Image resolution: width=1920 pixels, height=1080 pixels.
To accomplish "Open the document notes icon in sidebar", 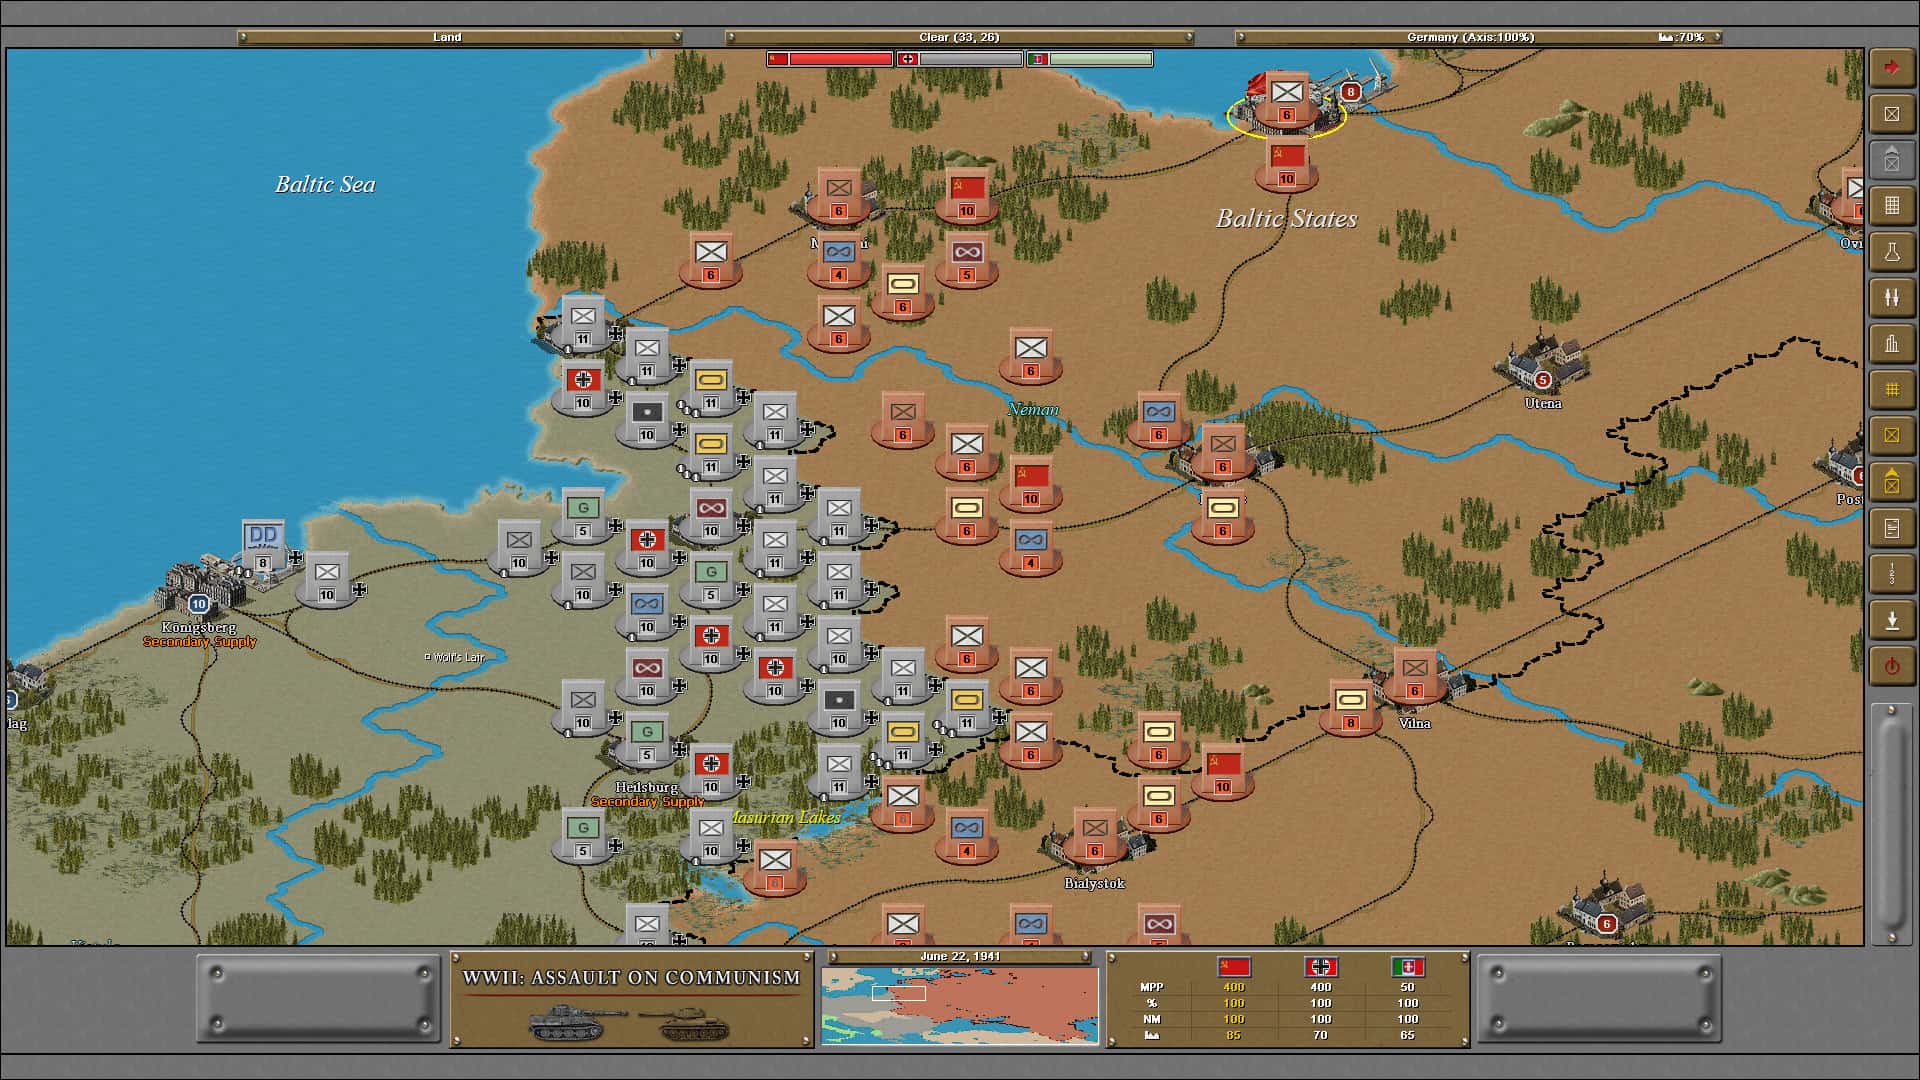I will pos(1891,528).
